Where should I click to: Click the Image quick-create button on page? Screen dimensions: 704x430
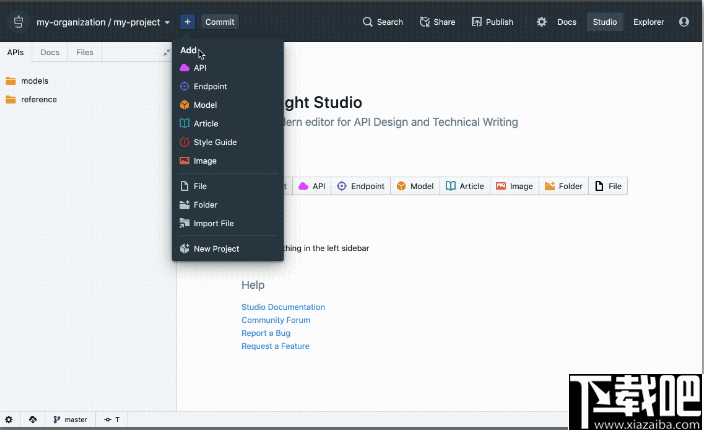coord(514,186)
